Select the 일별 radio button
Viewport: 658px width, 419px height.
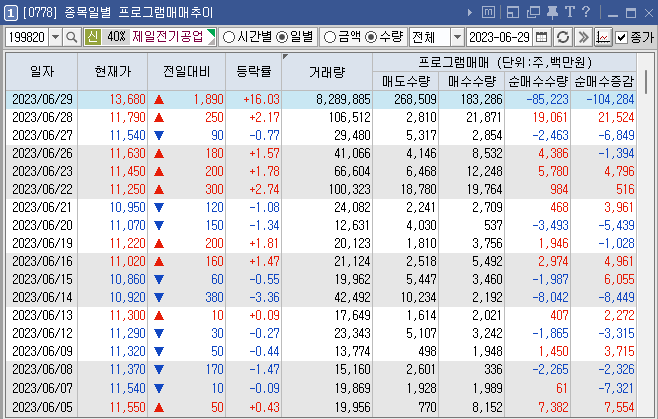tap(282, 37)
